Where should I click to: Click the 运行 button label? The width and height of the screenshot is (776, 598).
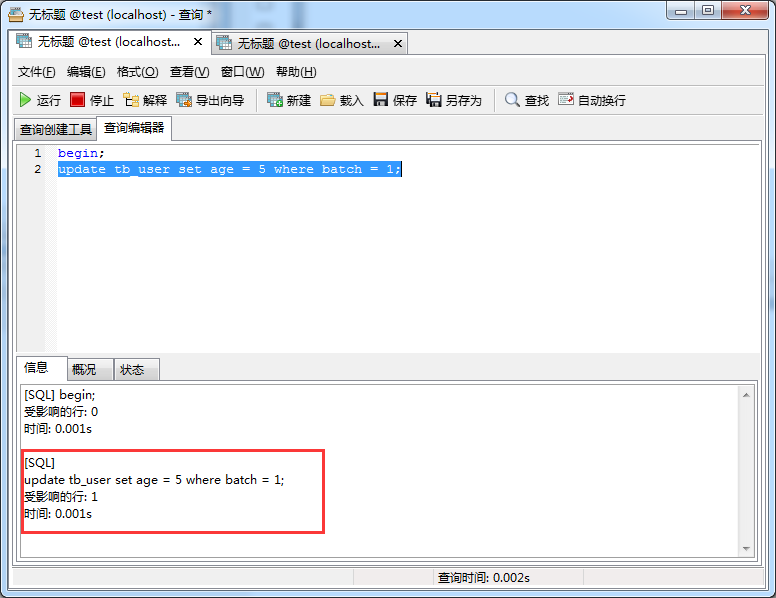coord(48,100)
